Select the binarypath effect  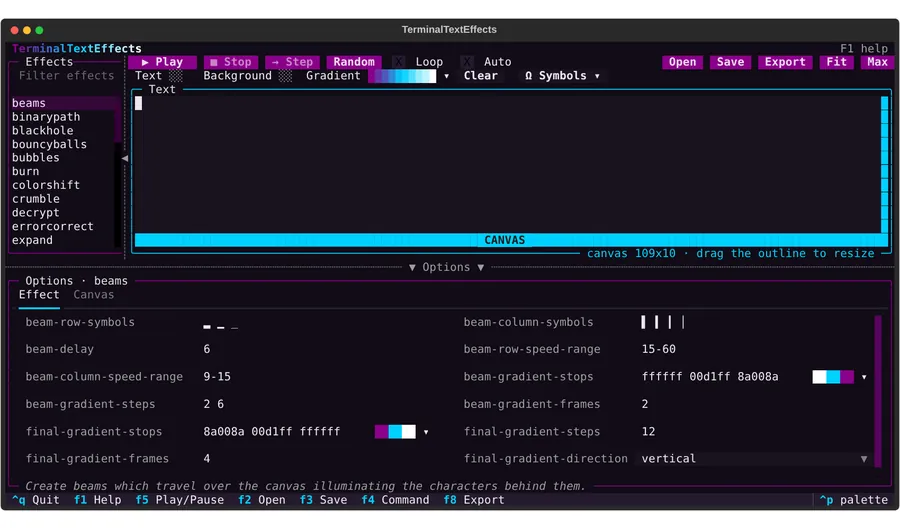63,117
